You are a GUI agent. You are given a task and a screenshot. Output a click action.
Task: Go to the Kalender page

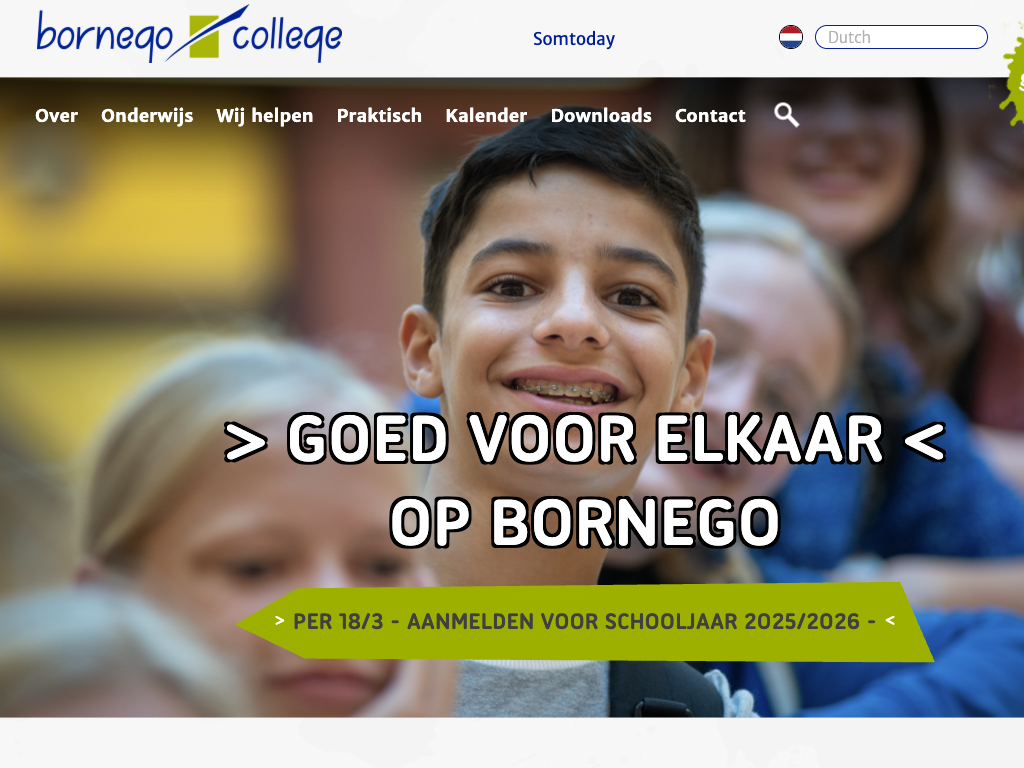point(486,116)
